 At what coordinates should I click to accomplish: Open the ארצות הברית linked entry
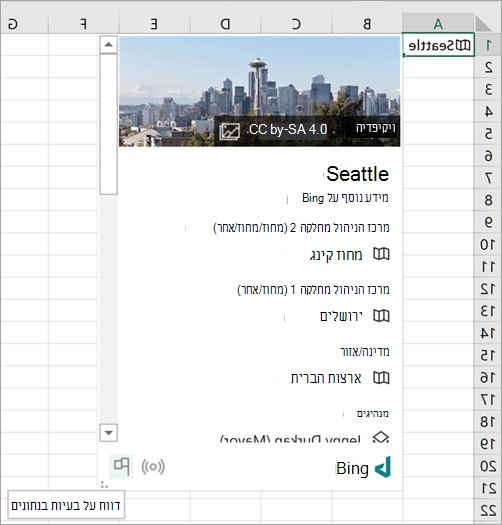[x=326, y=378]
